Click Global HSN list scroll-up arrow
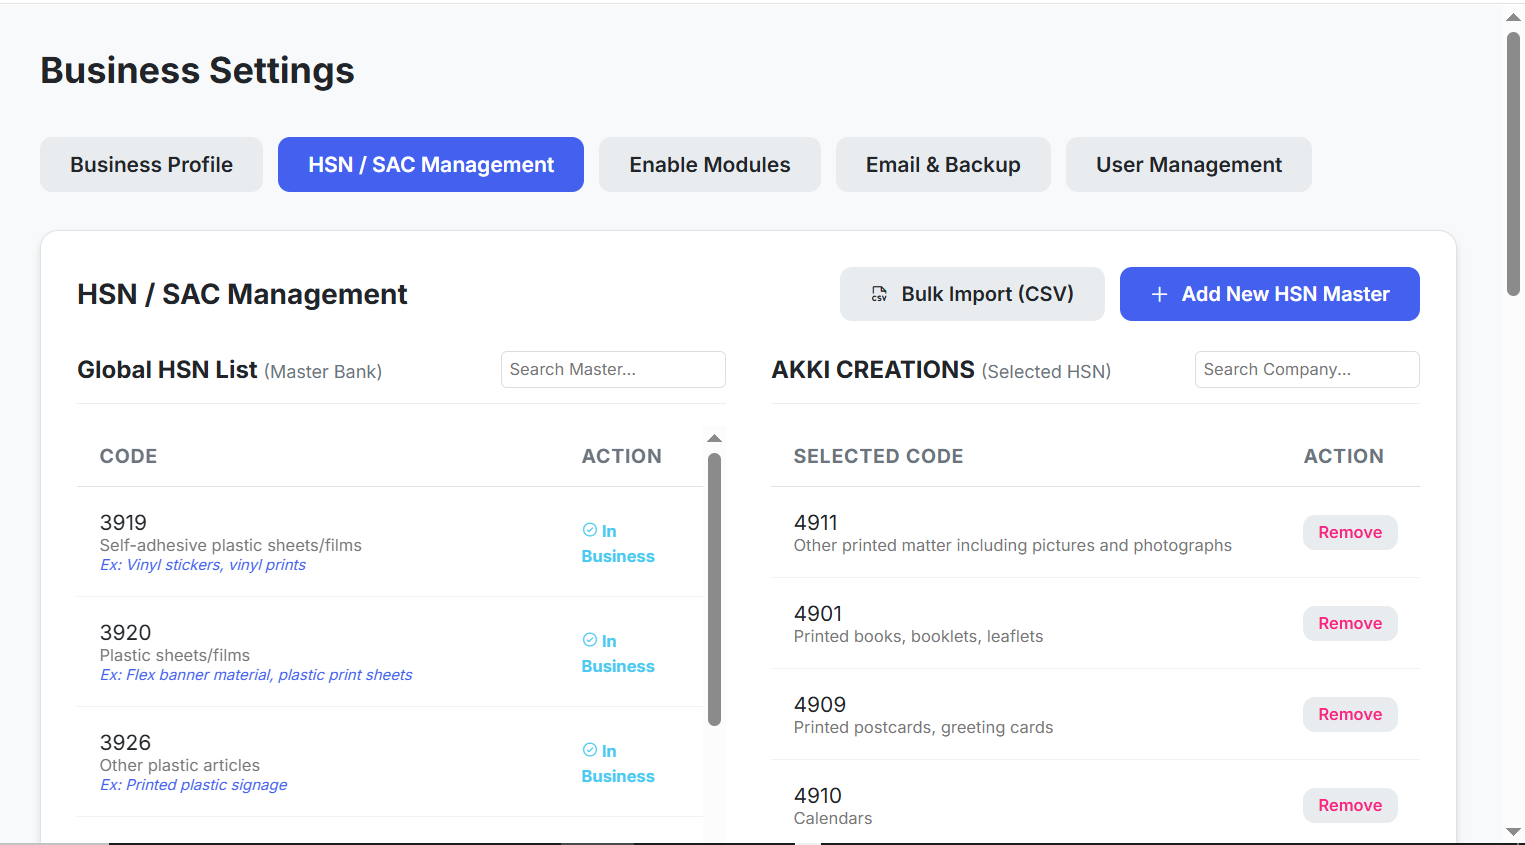Screen dimensions: 1525x845 [x=714, y=439]
